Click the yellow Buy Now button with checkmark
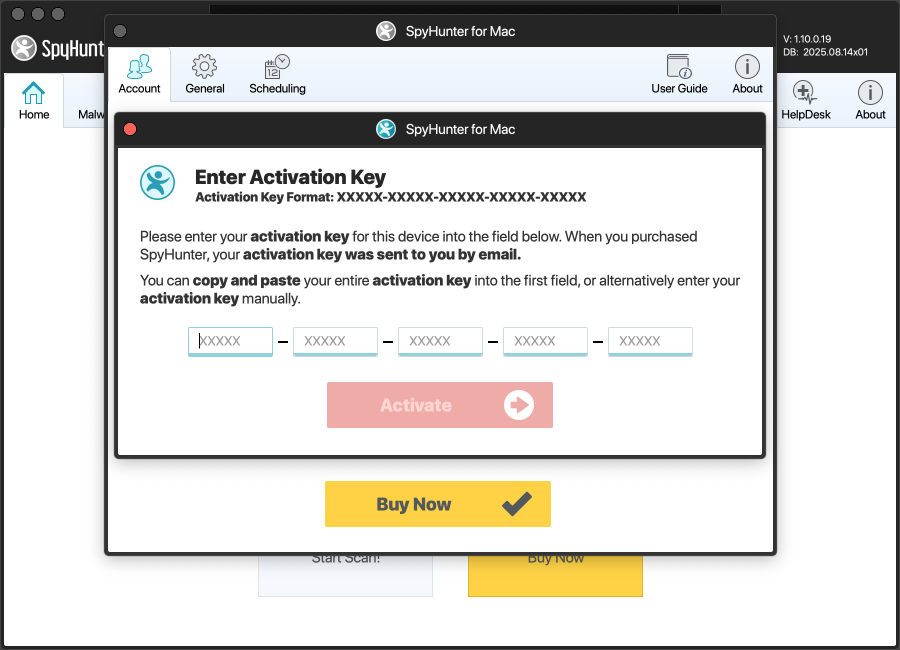This screenshot has height=650, width=900. pos(438,504)
